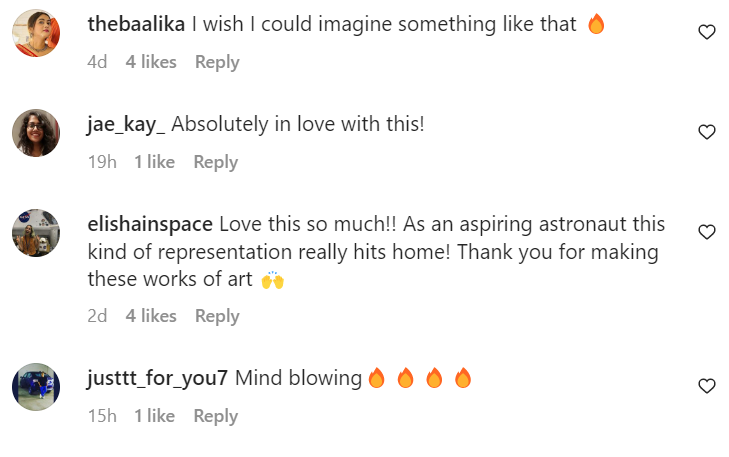Show who gave jae_kay_'s comment 1 like
729x457 pixels.
click(x=154, y=162)
